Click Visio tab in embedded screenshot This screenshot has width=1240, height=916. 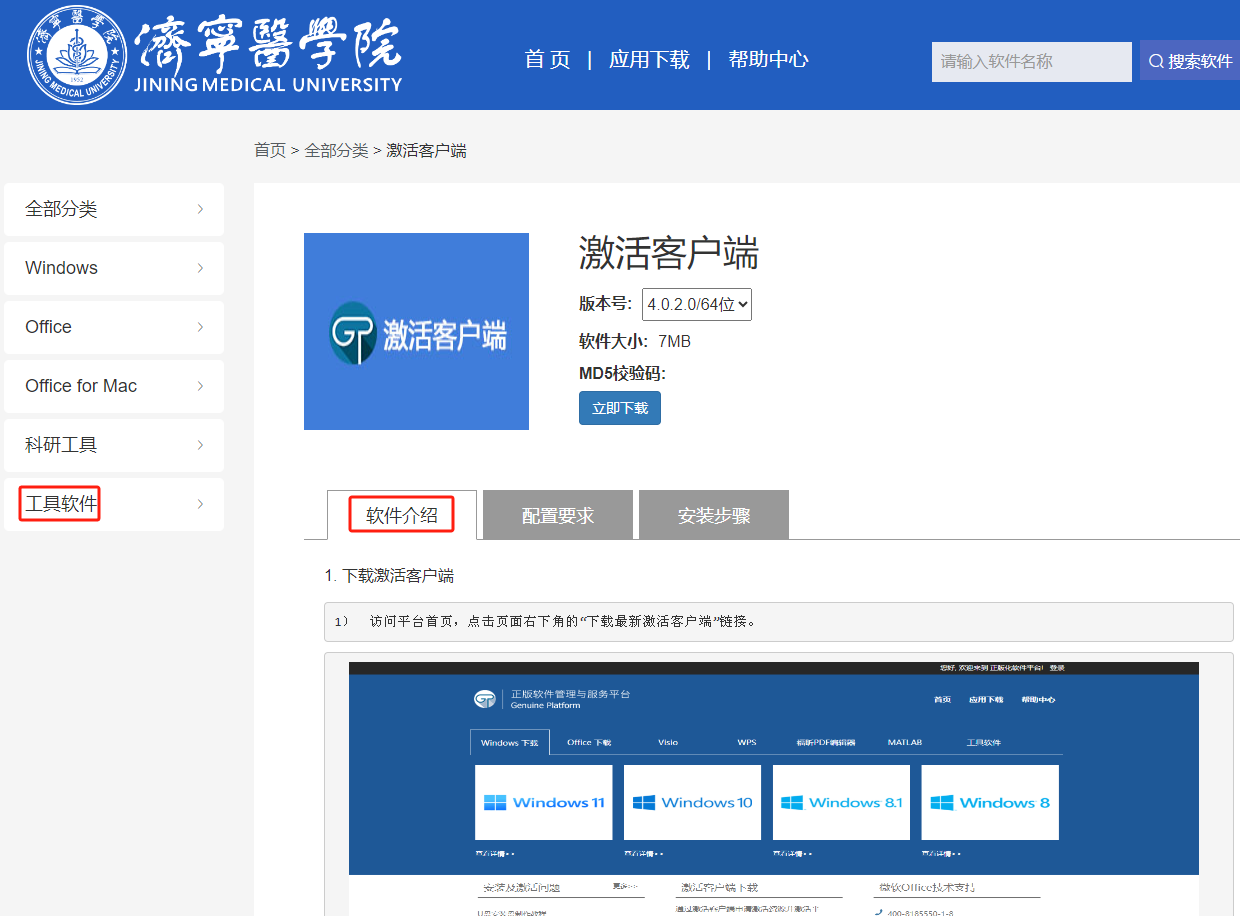point(668,742)
